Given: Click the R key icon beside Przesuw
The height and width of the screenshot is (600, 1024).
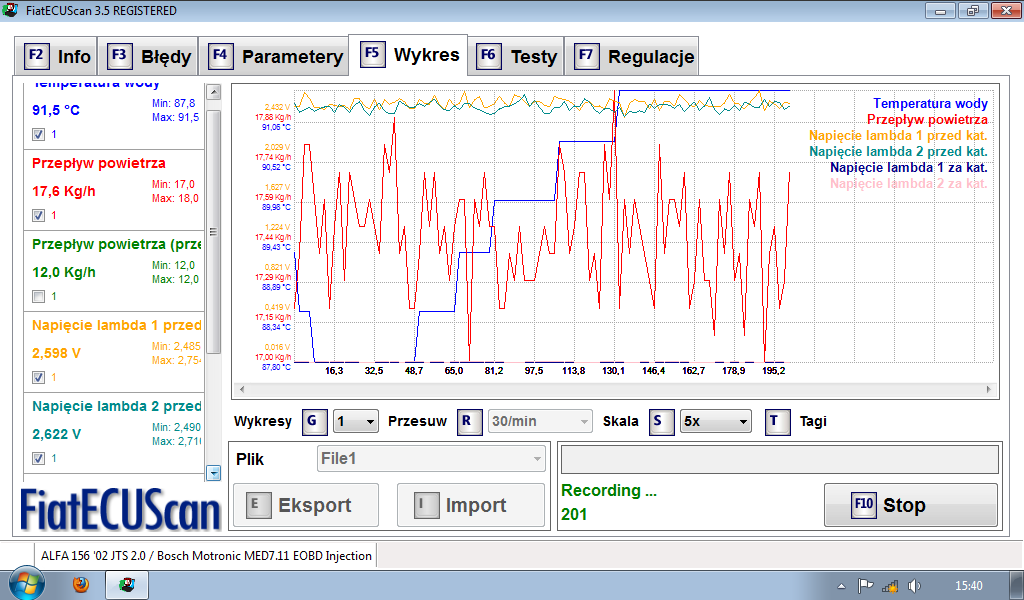Looking at the screenshot, I should coord(469,422).
